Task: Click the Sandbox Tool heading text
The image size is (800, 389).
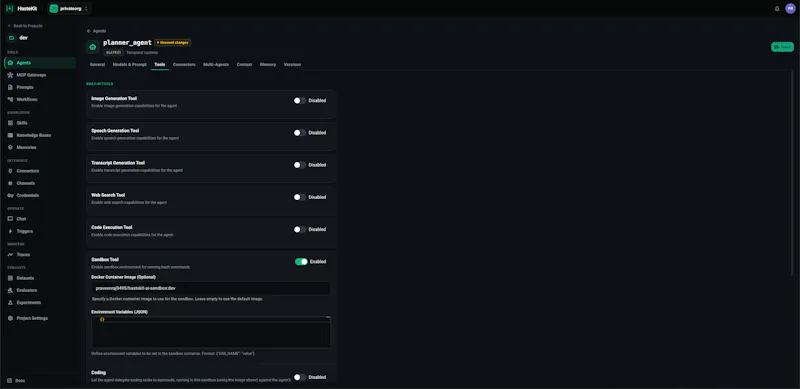Action: point(105,259)
